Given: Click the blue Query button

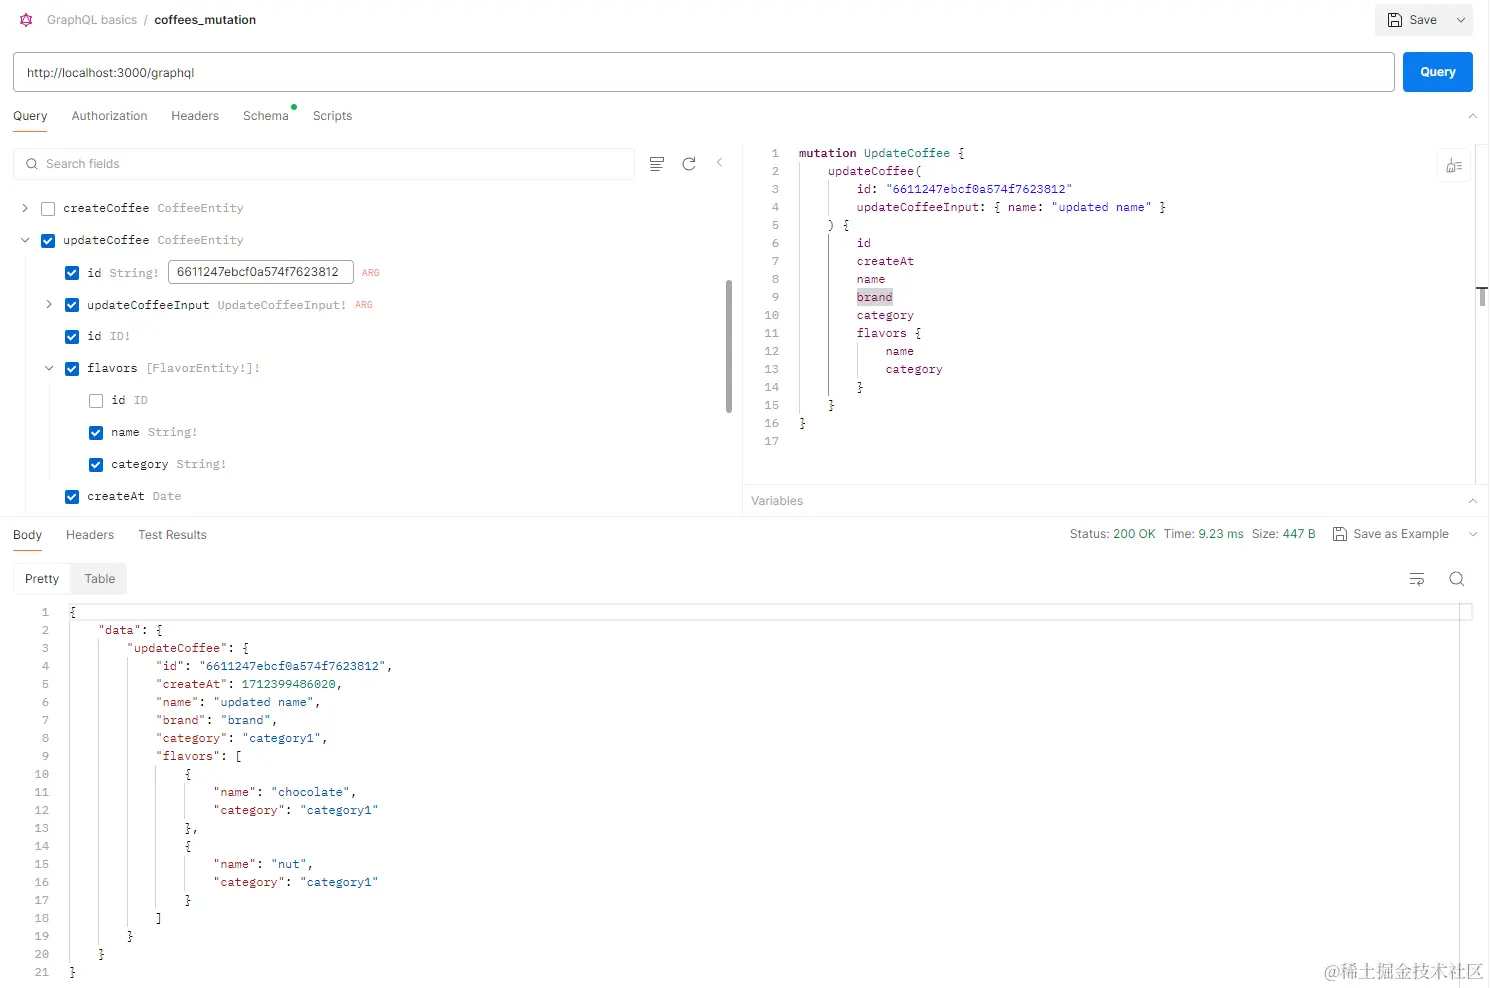Looking at the screenshot, I should 1437,72.
